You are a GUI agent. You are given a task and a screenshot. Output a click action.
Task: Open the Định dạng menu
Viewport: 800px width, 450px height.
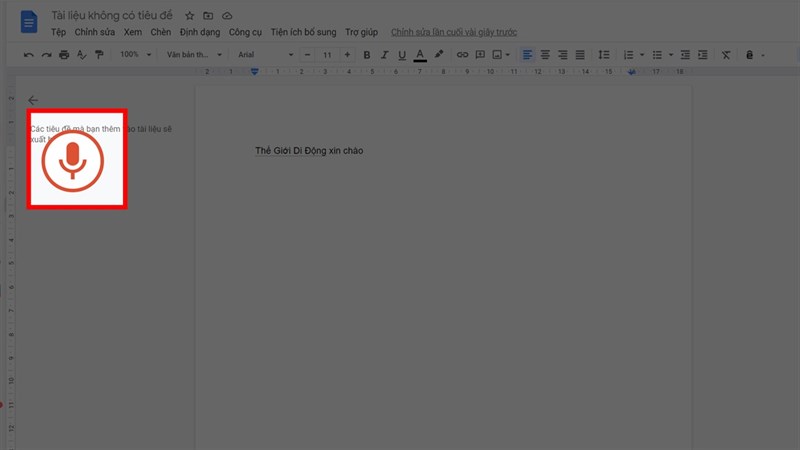(x=199, y=32)
